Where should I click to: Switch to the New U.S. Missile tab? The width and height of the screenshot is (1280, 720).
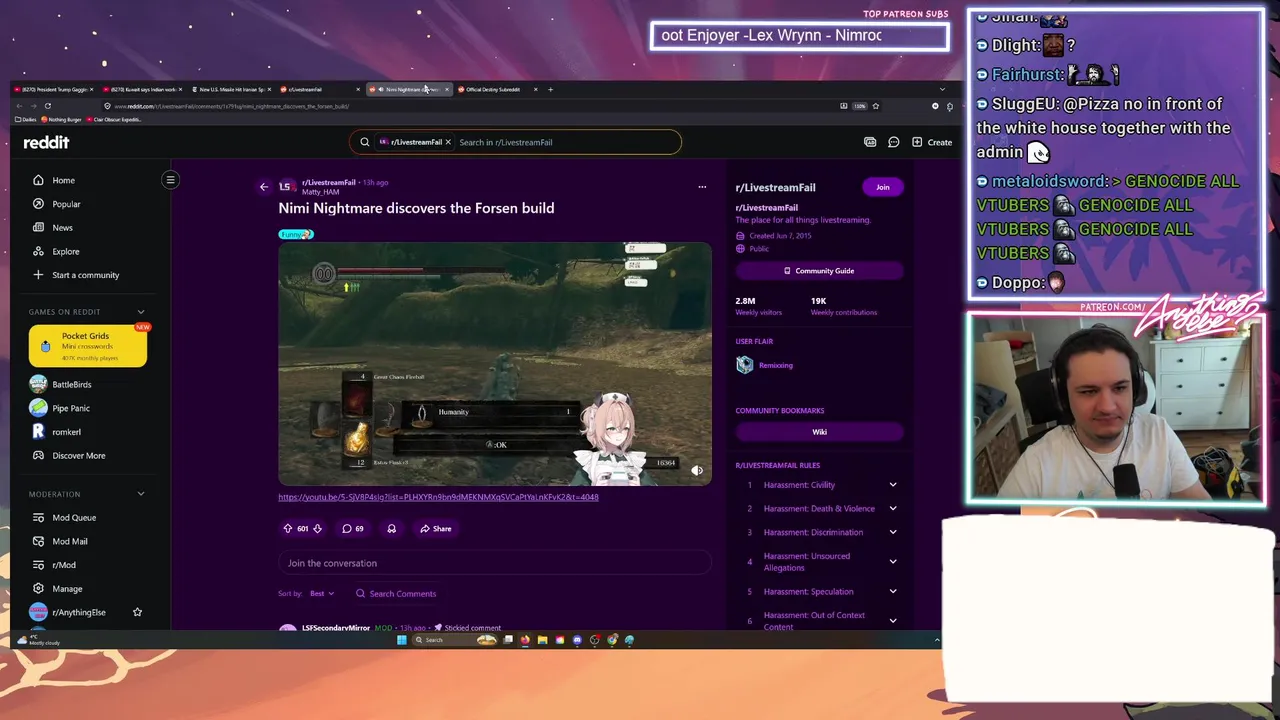pos(234,89)
